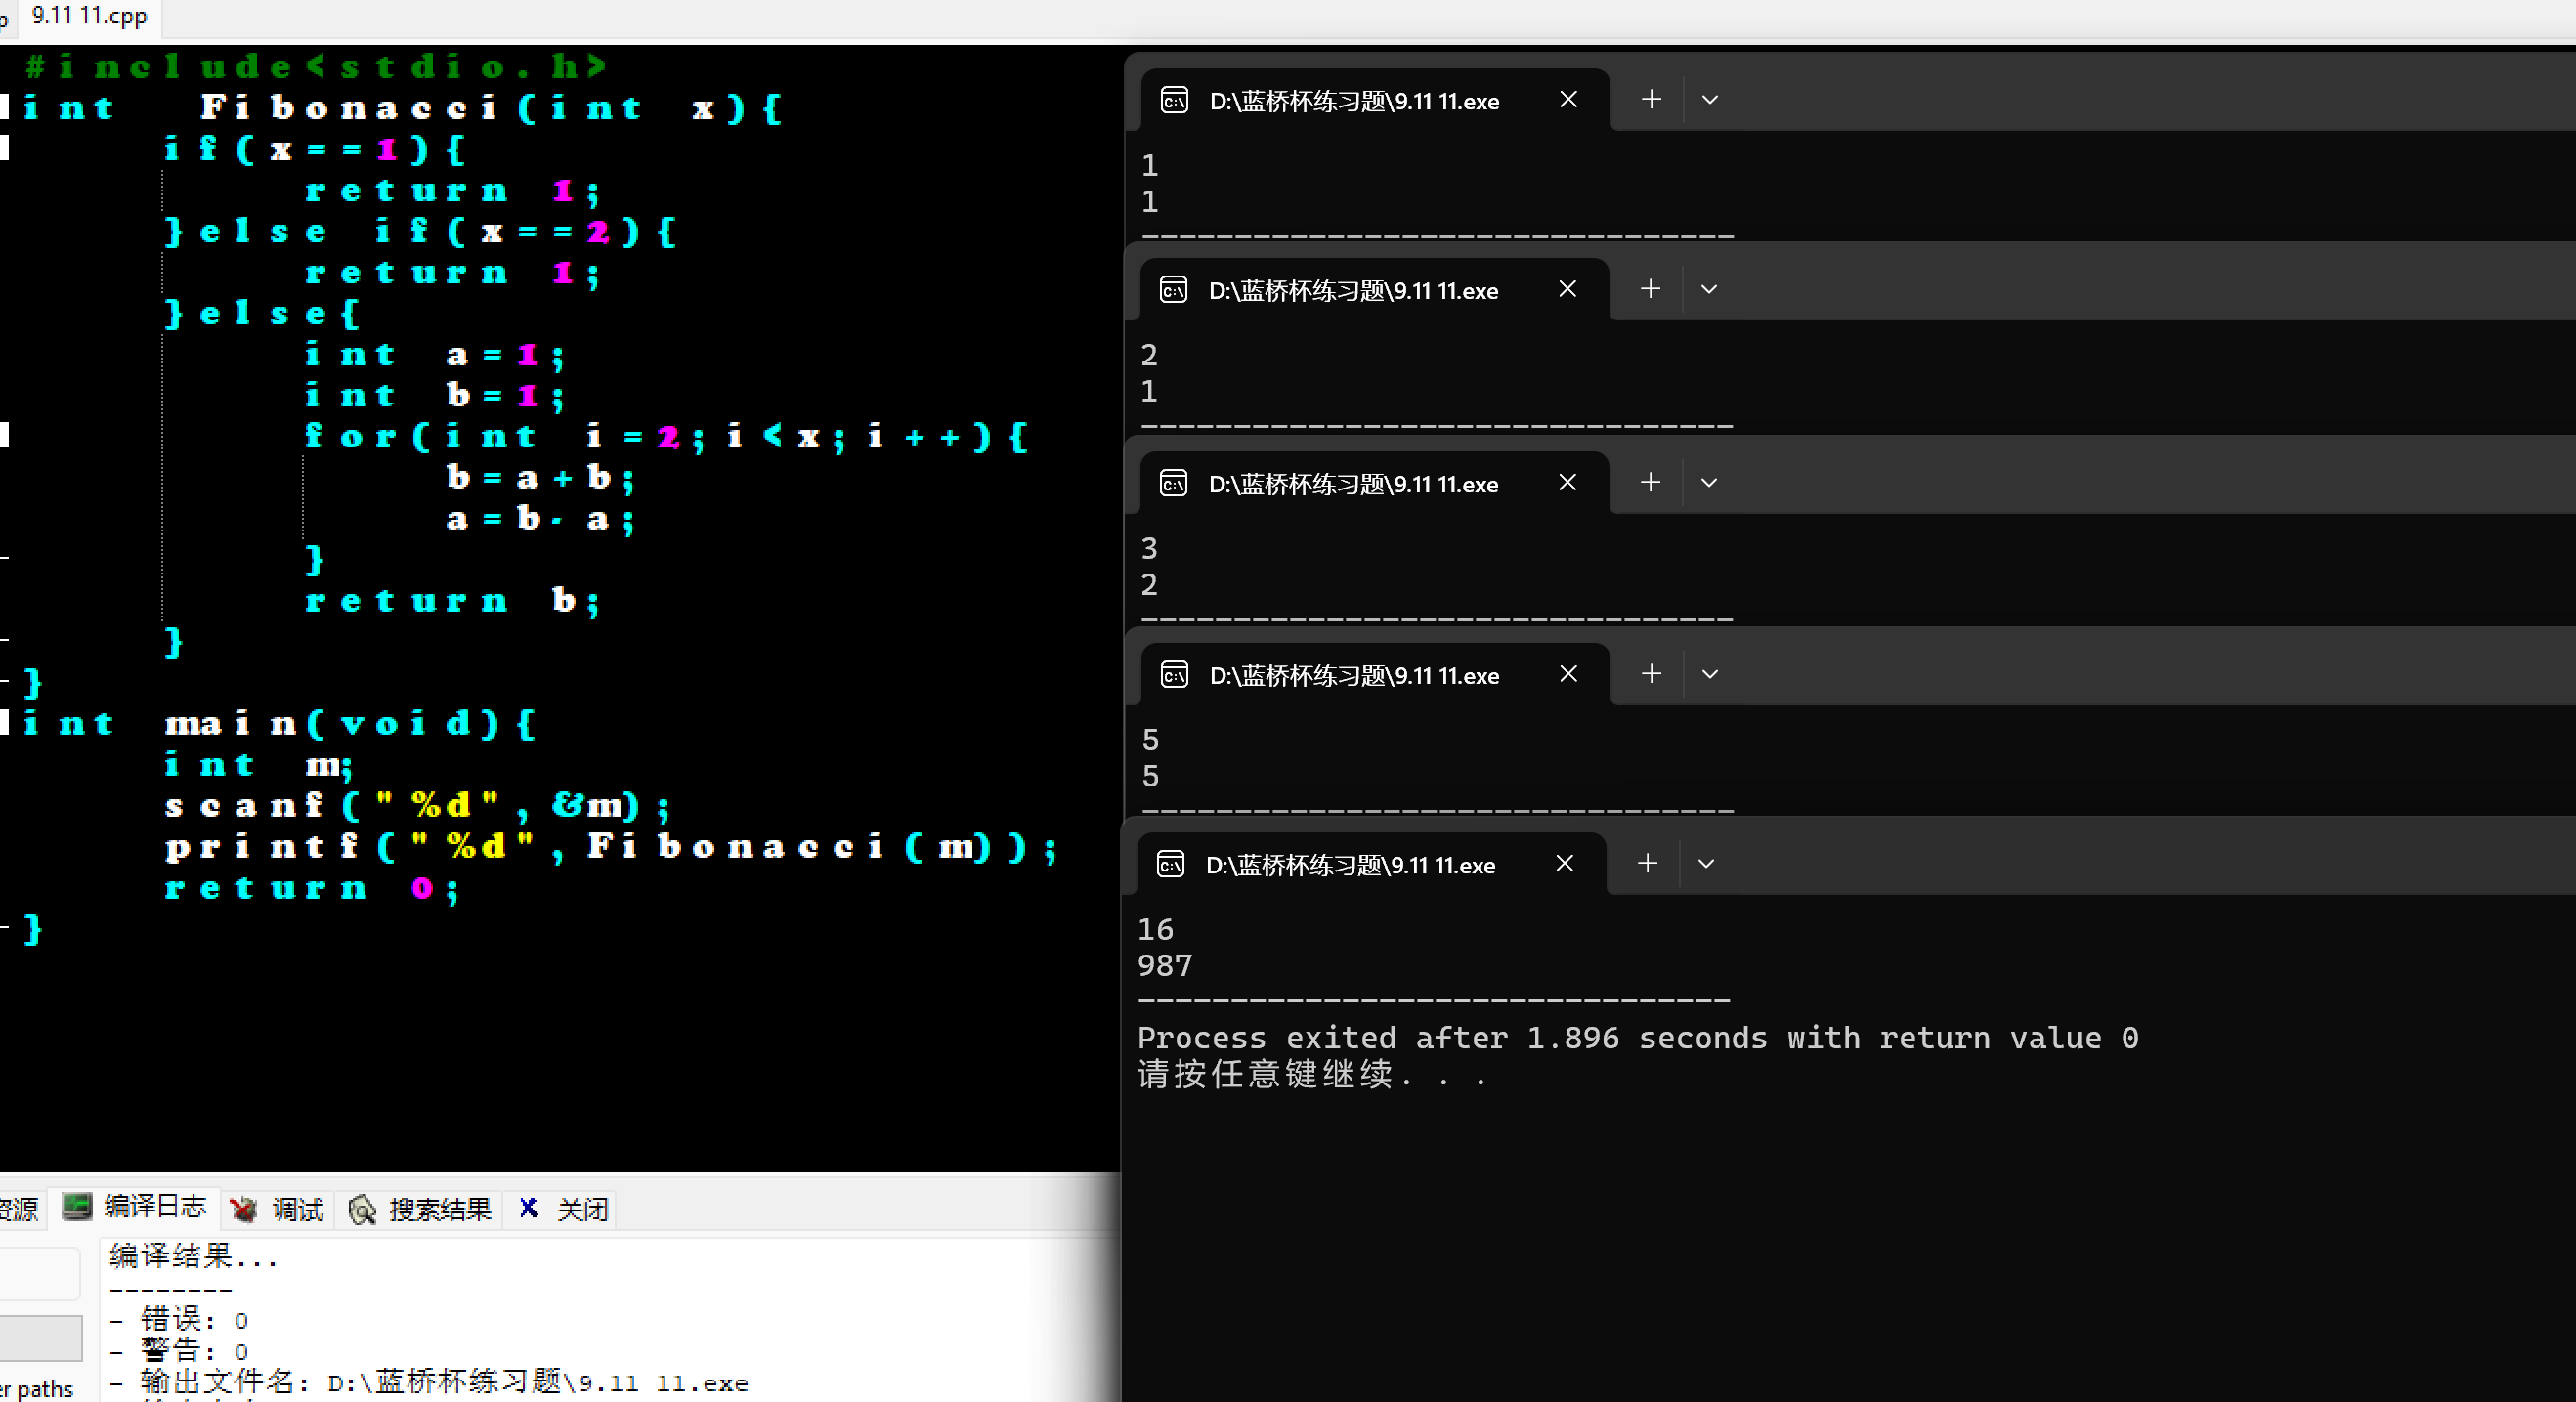Click cmd icon on terminal showing output 2 1
The image size is (2576, 1402).
[x=1174, y=290]
